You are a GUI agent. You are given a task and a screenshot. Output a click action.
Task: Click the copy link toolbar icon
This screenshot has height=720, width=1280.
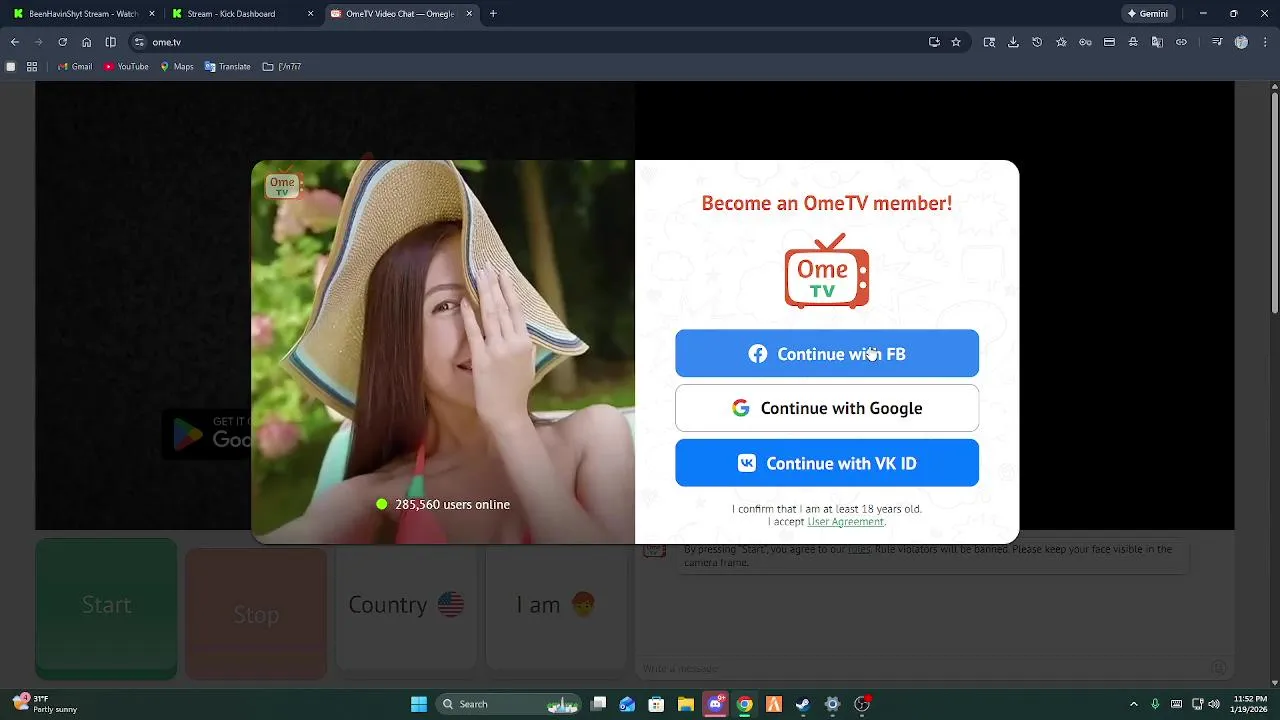[x=1181, y=42]
